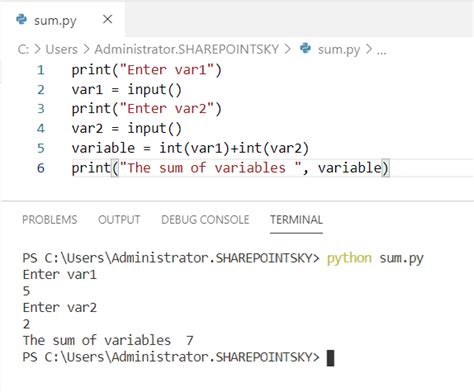Viewport: 474px width, 392px height.
Task: Click line number 6 in gutter
Action: [x=41, y=168]
